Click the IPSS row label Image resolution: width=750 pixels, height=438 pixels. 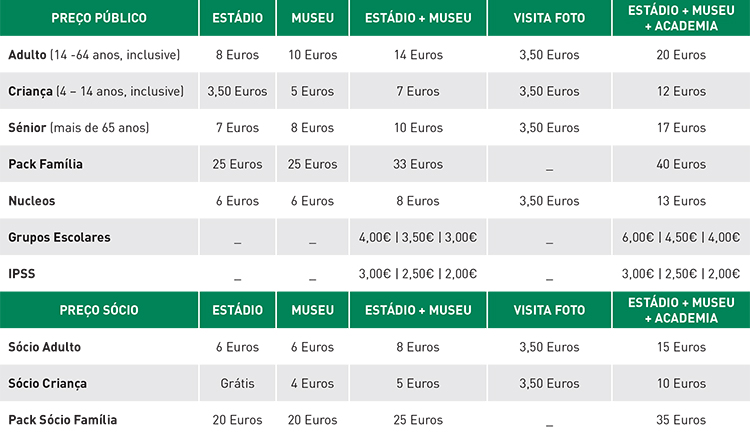[21, 274]
